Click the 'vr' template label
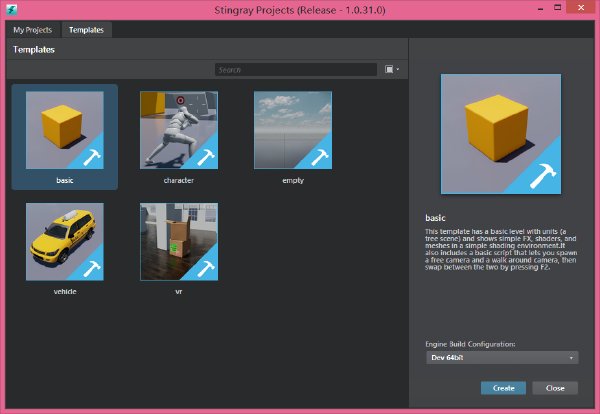Image resolution: width=600 pixels, height=414 pixels. (x=179, y=292)
